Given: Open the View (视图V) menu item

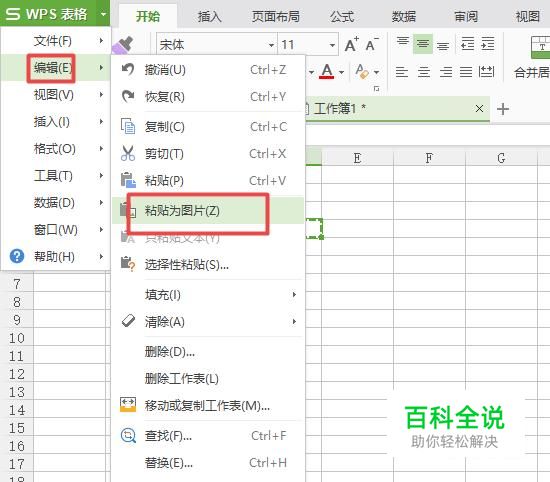Looking at the screenshot, I should coord(55,95).
